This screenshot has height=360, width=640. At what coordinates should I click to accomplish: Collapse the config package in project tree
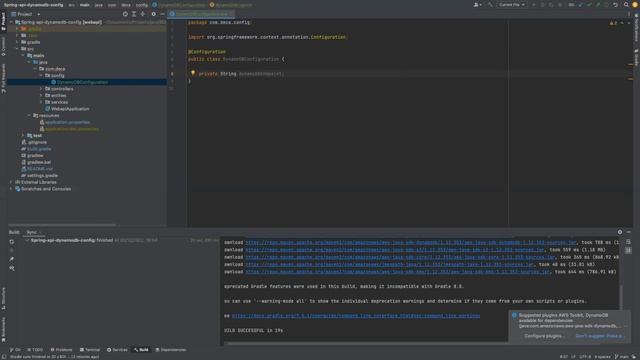[x=41, y=76]
